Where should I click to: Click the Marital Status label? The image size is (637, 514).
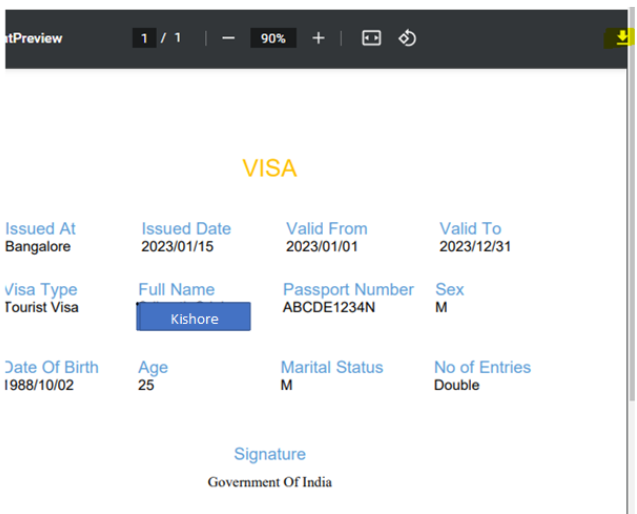tap(331, 367)
